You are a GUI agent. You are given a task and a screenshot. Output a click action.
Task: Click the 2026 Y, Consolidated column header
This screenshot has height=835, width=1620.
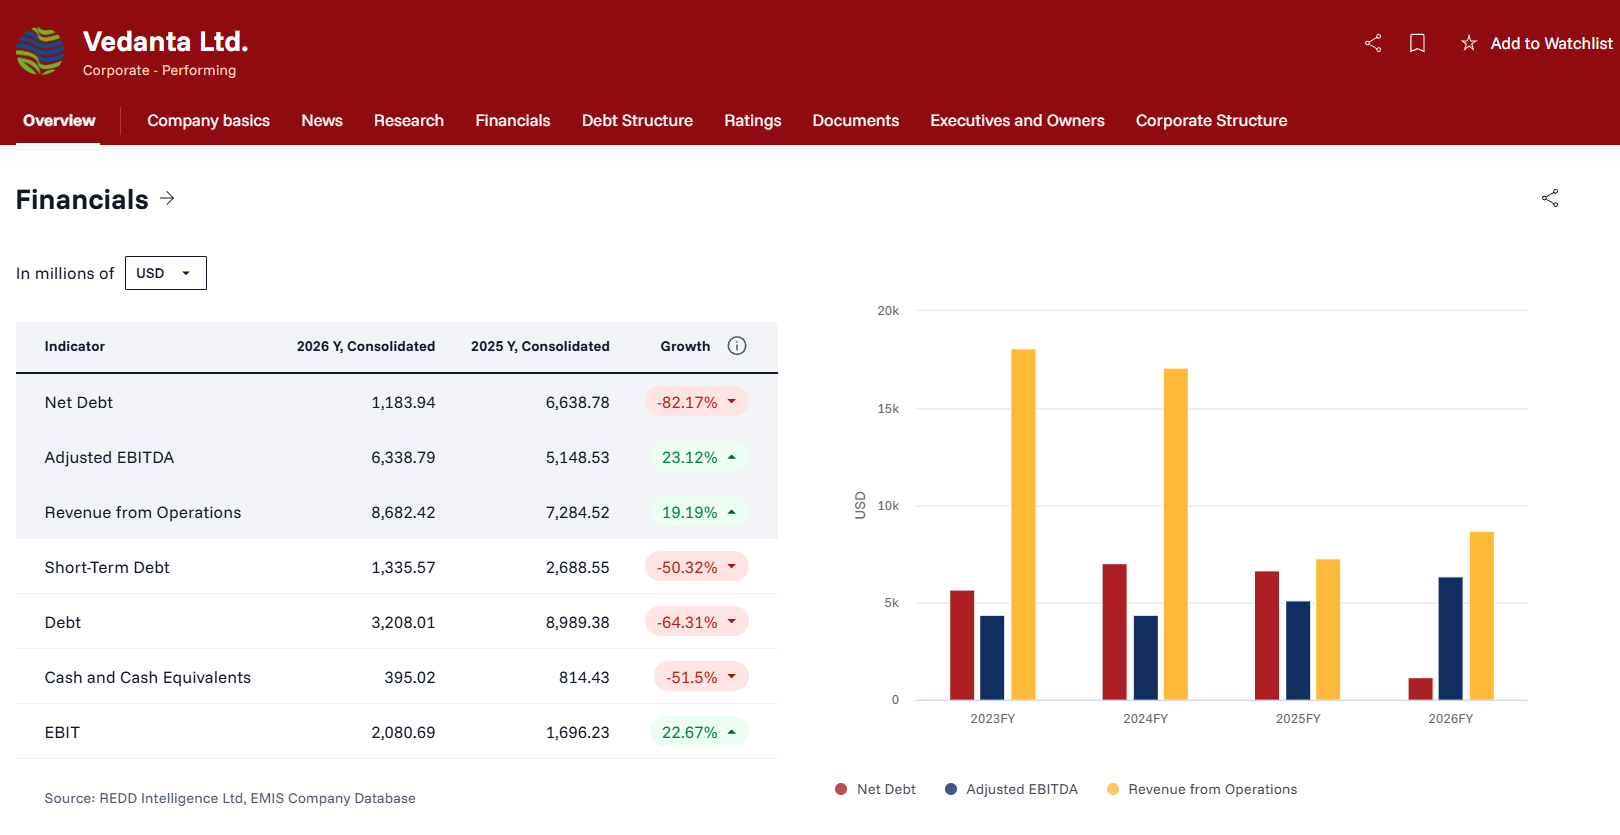(x=366, y=346)
